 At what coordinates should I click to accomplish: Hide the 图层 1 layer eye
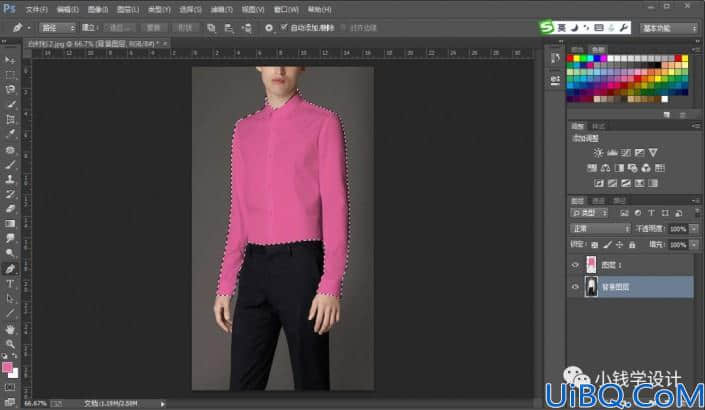pyautogui.click(x=575, y=265)
